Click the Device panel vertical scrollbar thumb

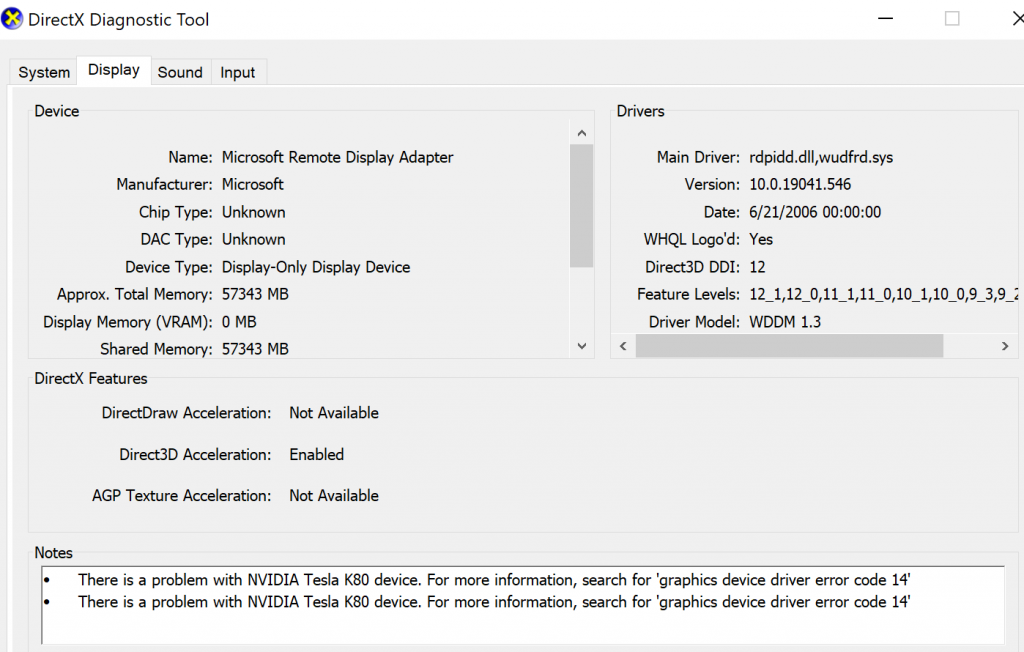(x=581, y=206)
